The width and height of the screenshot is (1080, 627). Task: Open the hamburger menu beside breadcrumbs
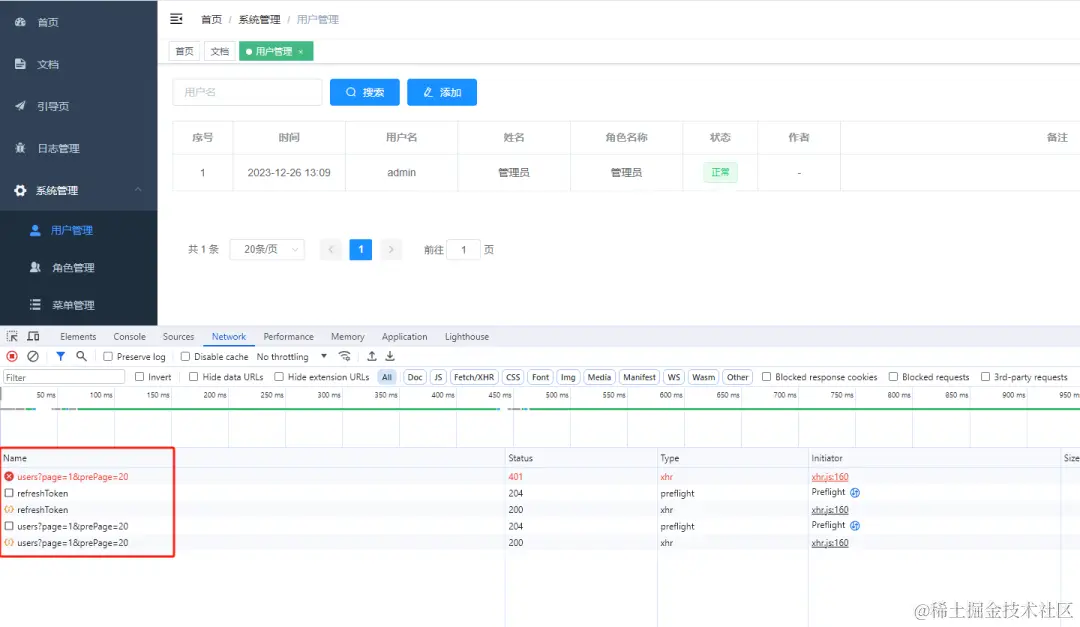coord(176,18)
